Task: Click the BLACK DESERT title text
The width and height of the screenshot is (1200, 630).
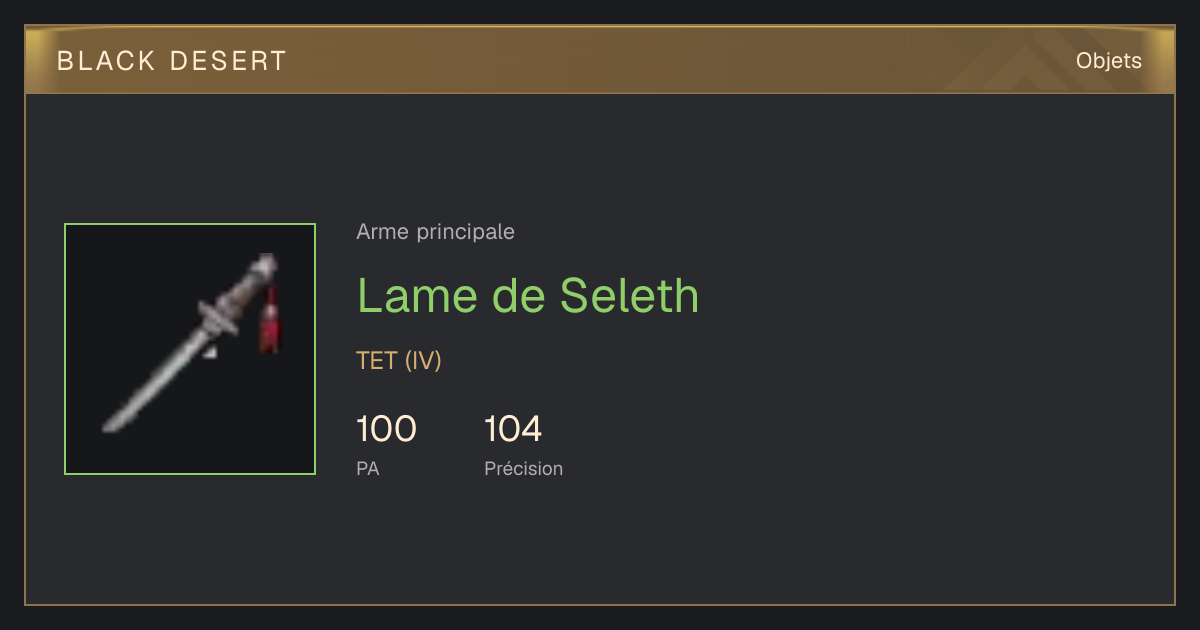Action: [x=172, y=61]
